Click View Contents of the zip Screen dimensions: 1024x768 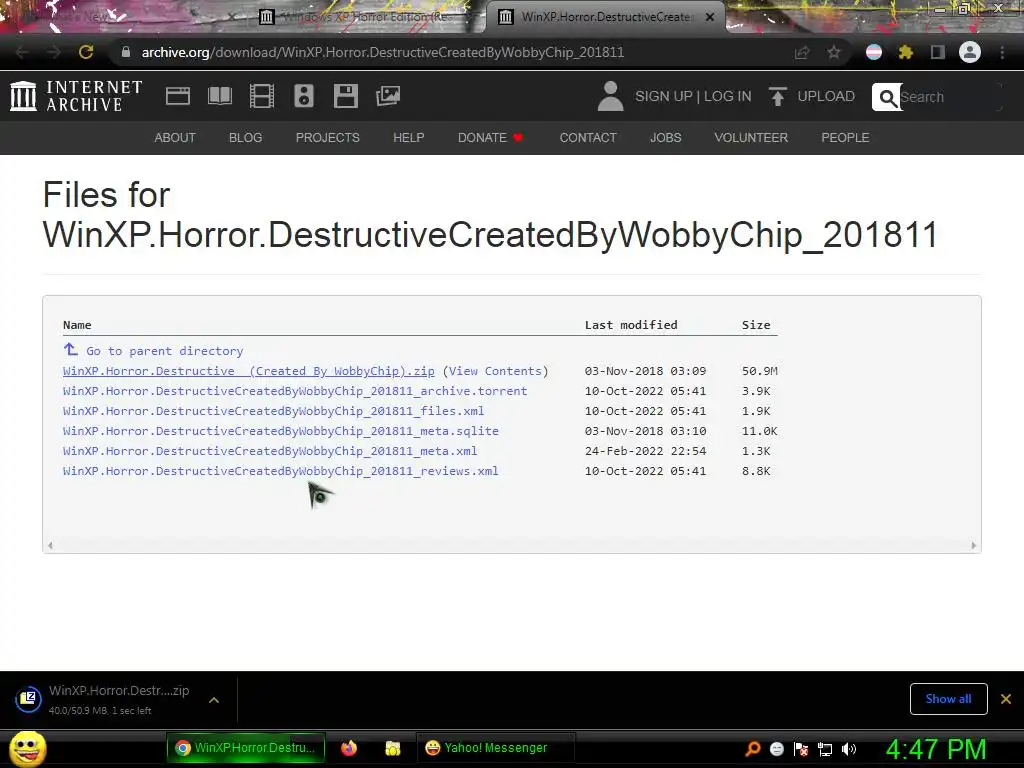(x=496, y=371)
